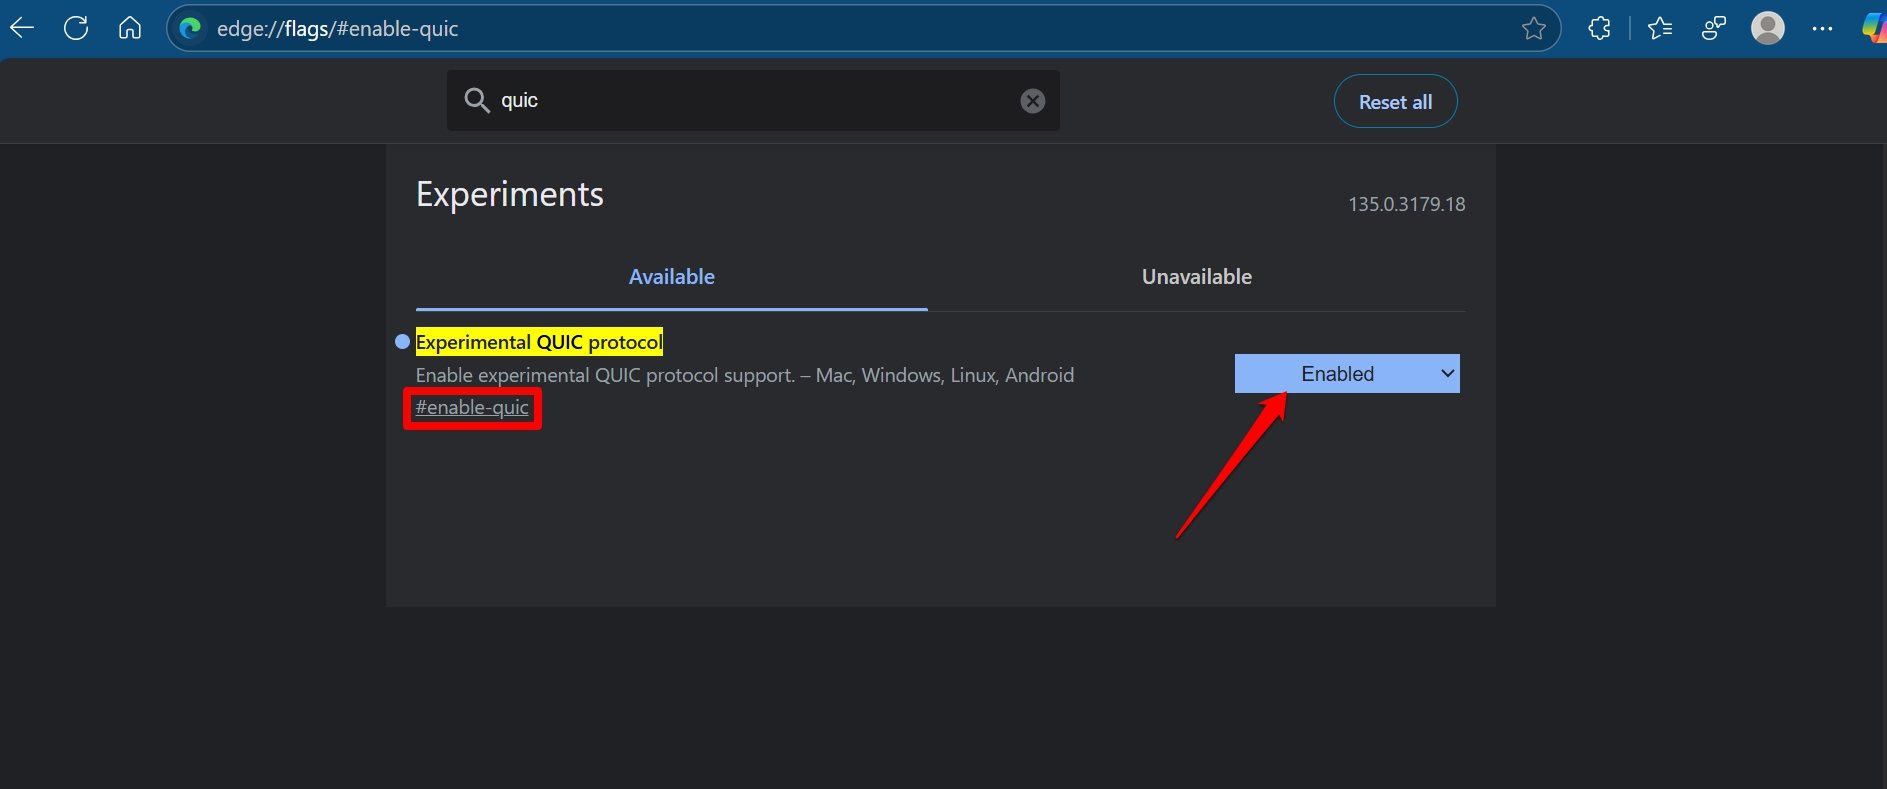The image size is (1887, 789).
Task: Open Settings and more ellipsis menu
Action: click(1822, 29)
